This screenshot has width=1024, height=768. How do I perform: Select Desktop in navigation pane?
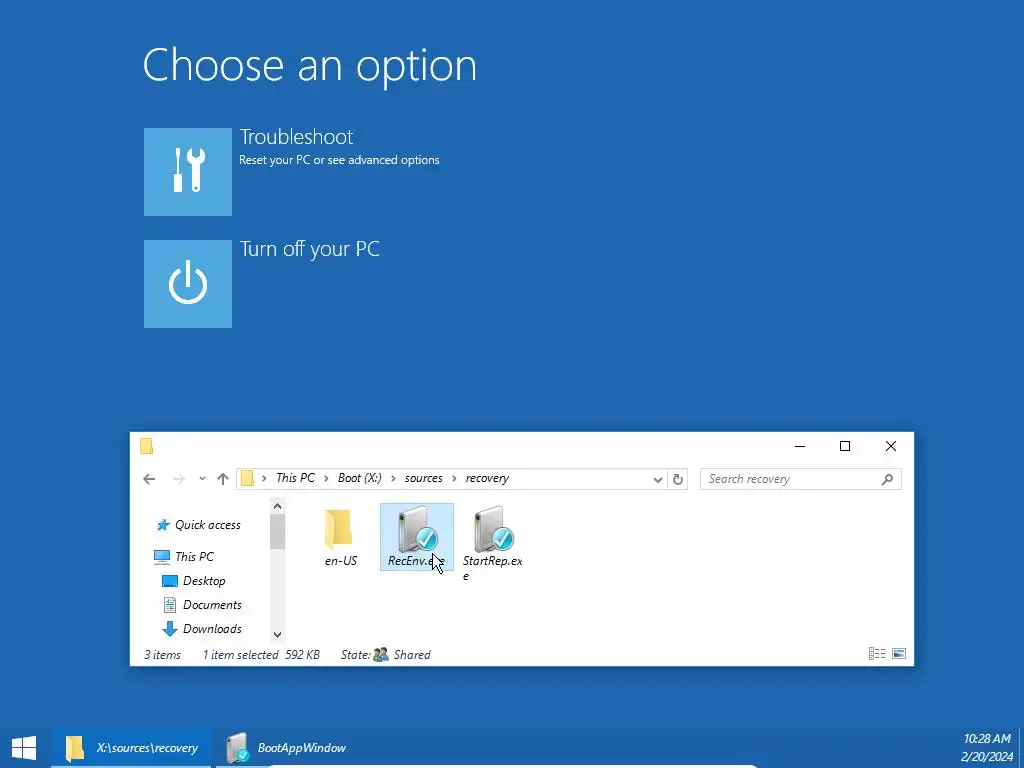coord(193,581)
